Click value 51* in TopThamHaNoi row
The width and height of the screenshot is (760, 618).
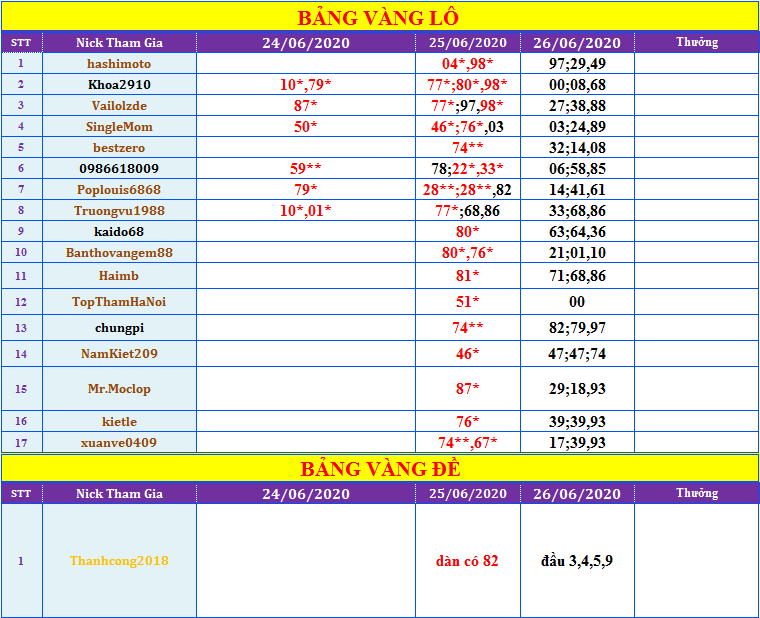pyautogui.click(x=468, y=302)
